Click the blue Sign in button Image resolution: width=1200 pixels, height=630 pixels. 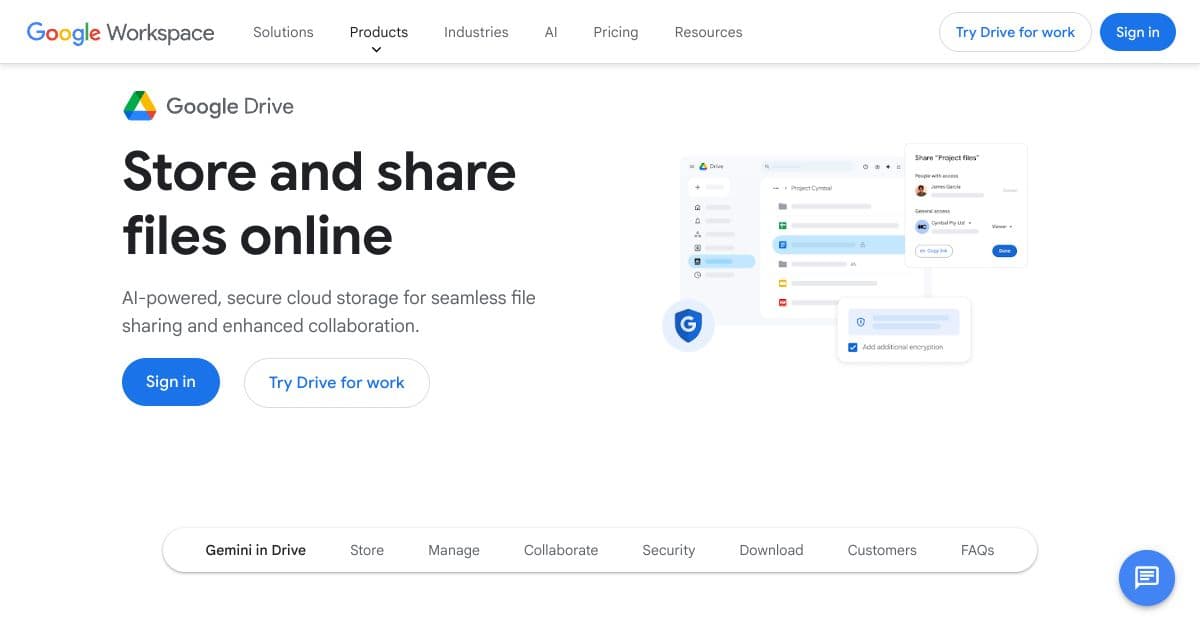pos(1138,32)
